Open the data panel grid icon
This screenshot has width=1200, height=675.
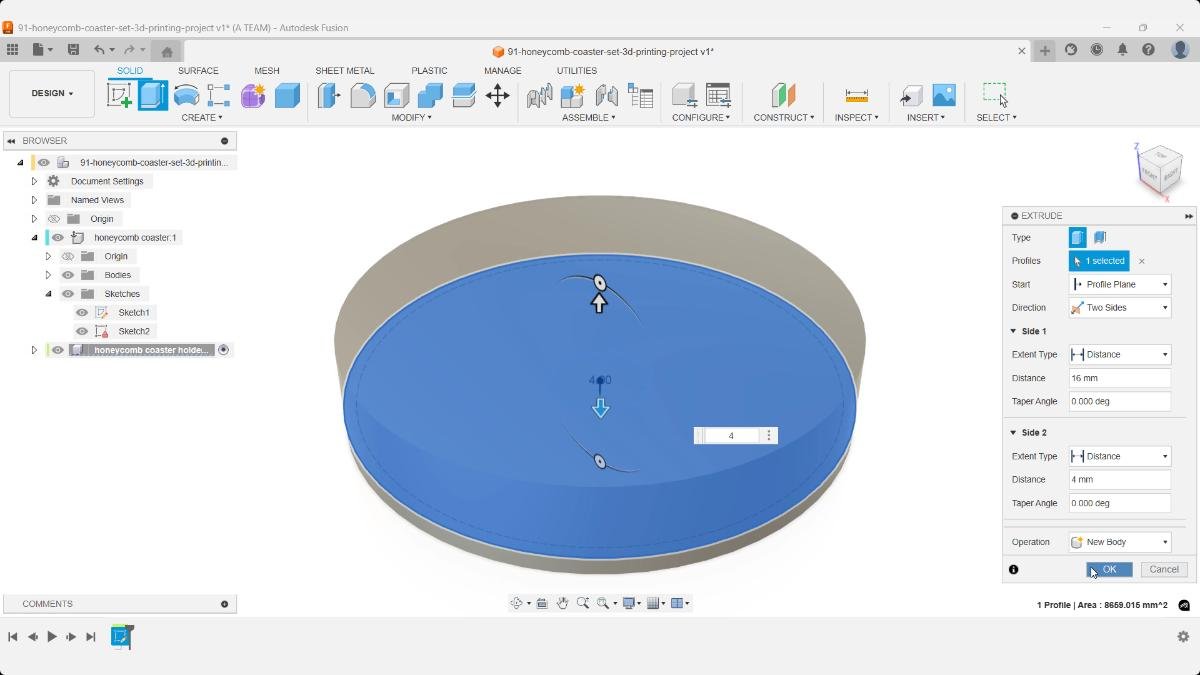(12, 50)
